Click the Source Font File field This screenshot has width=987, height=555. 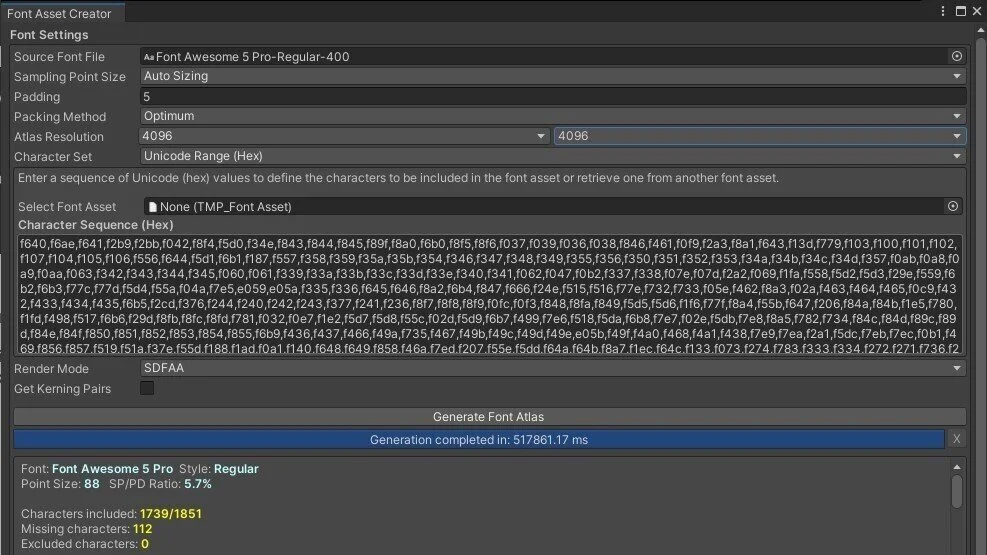click(553, 56)
